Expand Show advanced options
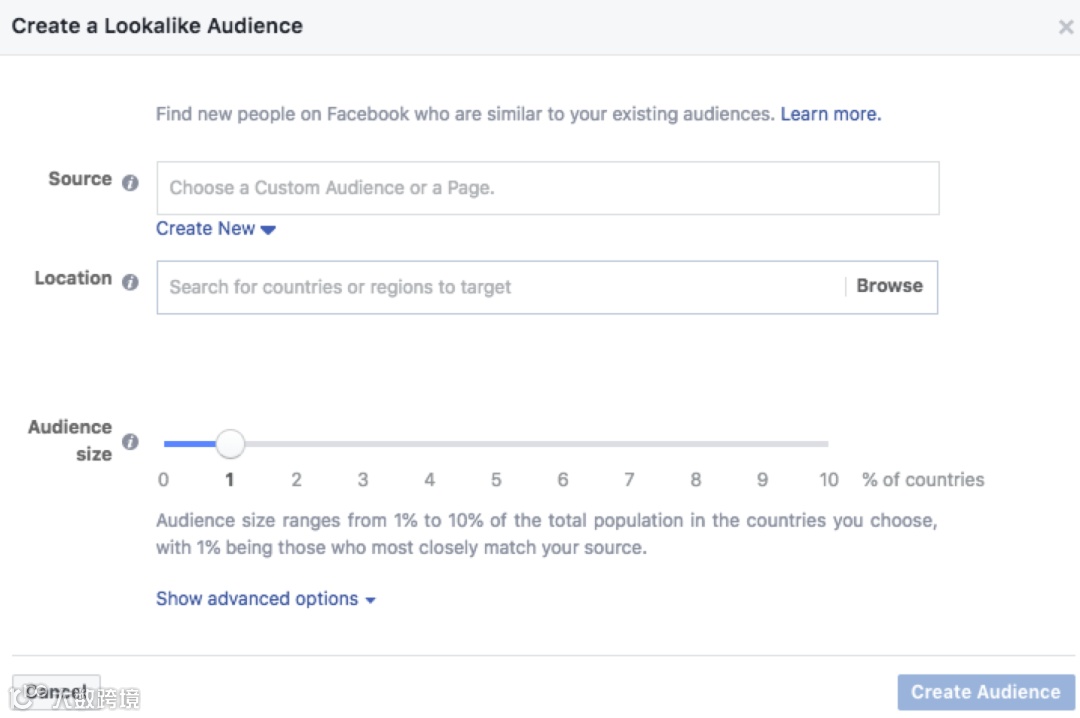 click(x=255, y=598)
